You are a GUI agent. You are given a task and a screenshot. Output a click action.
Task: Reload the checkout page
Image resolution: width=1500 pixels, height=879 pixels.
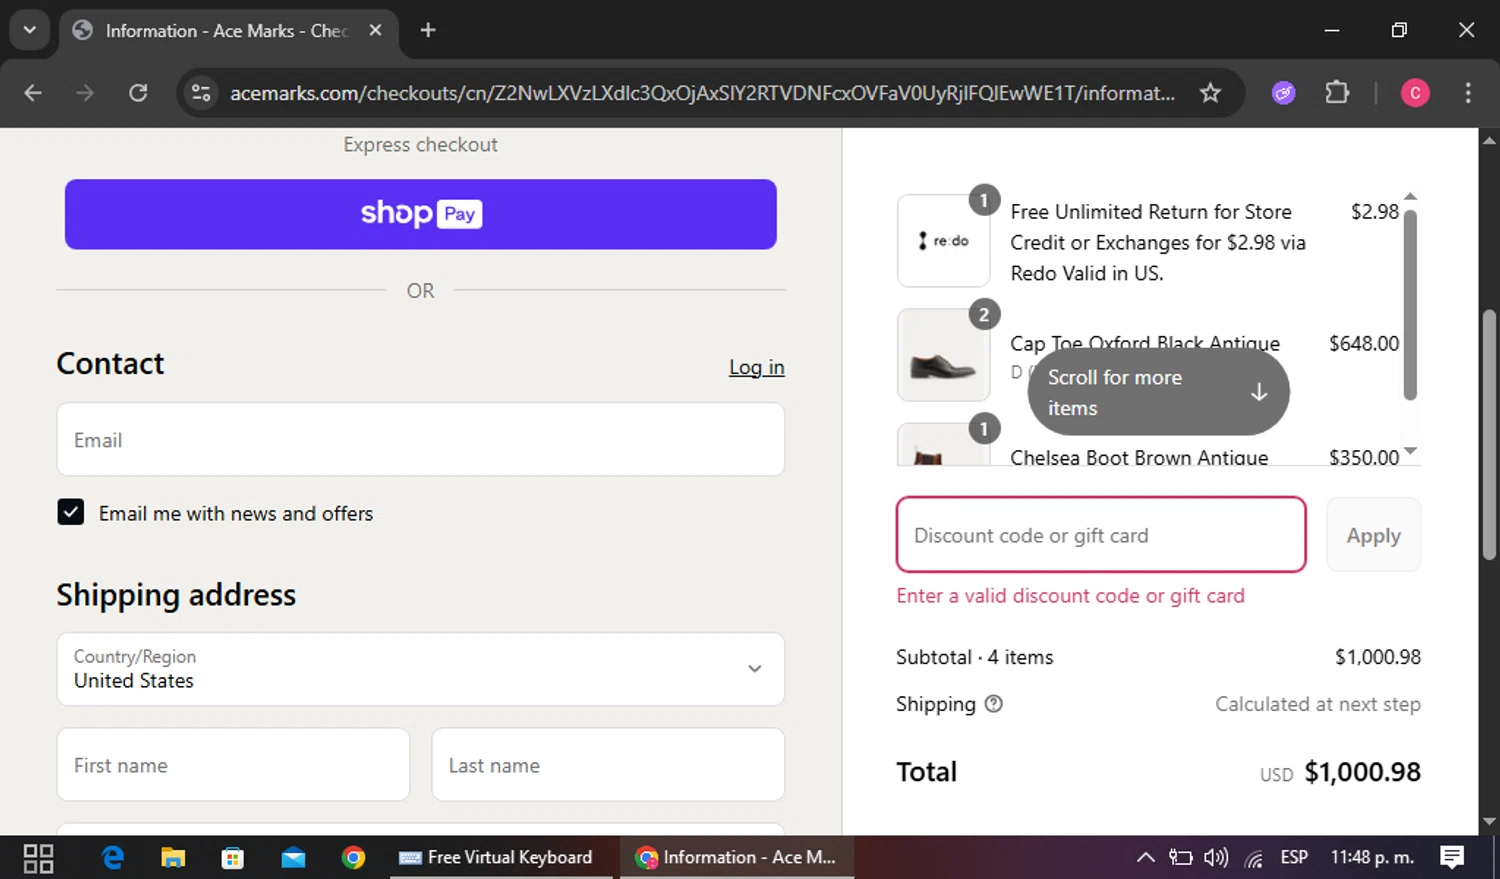[x=138, y=93]
